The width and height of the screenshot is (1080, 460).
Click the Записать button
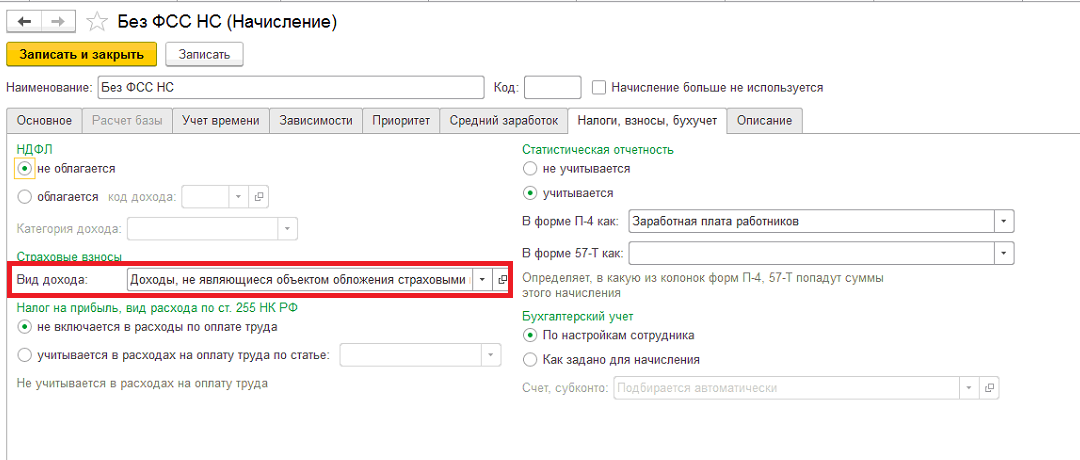coord(205,54)
